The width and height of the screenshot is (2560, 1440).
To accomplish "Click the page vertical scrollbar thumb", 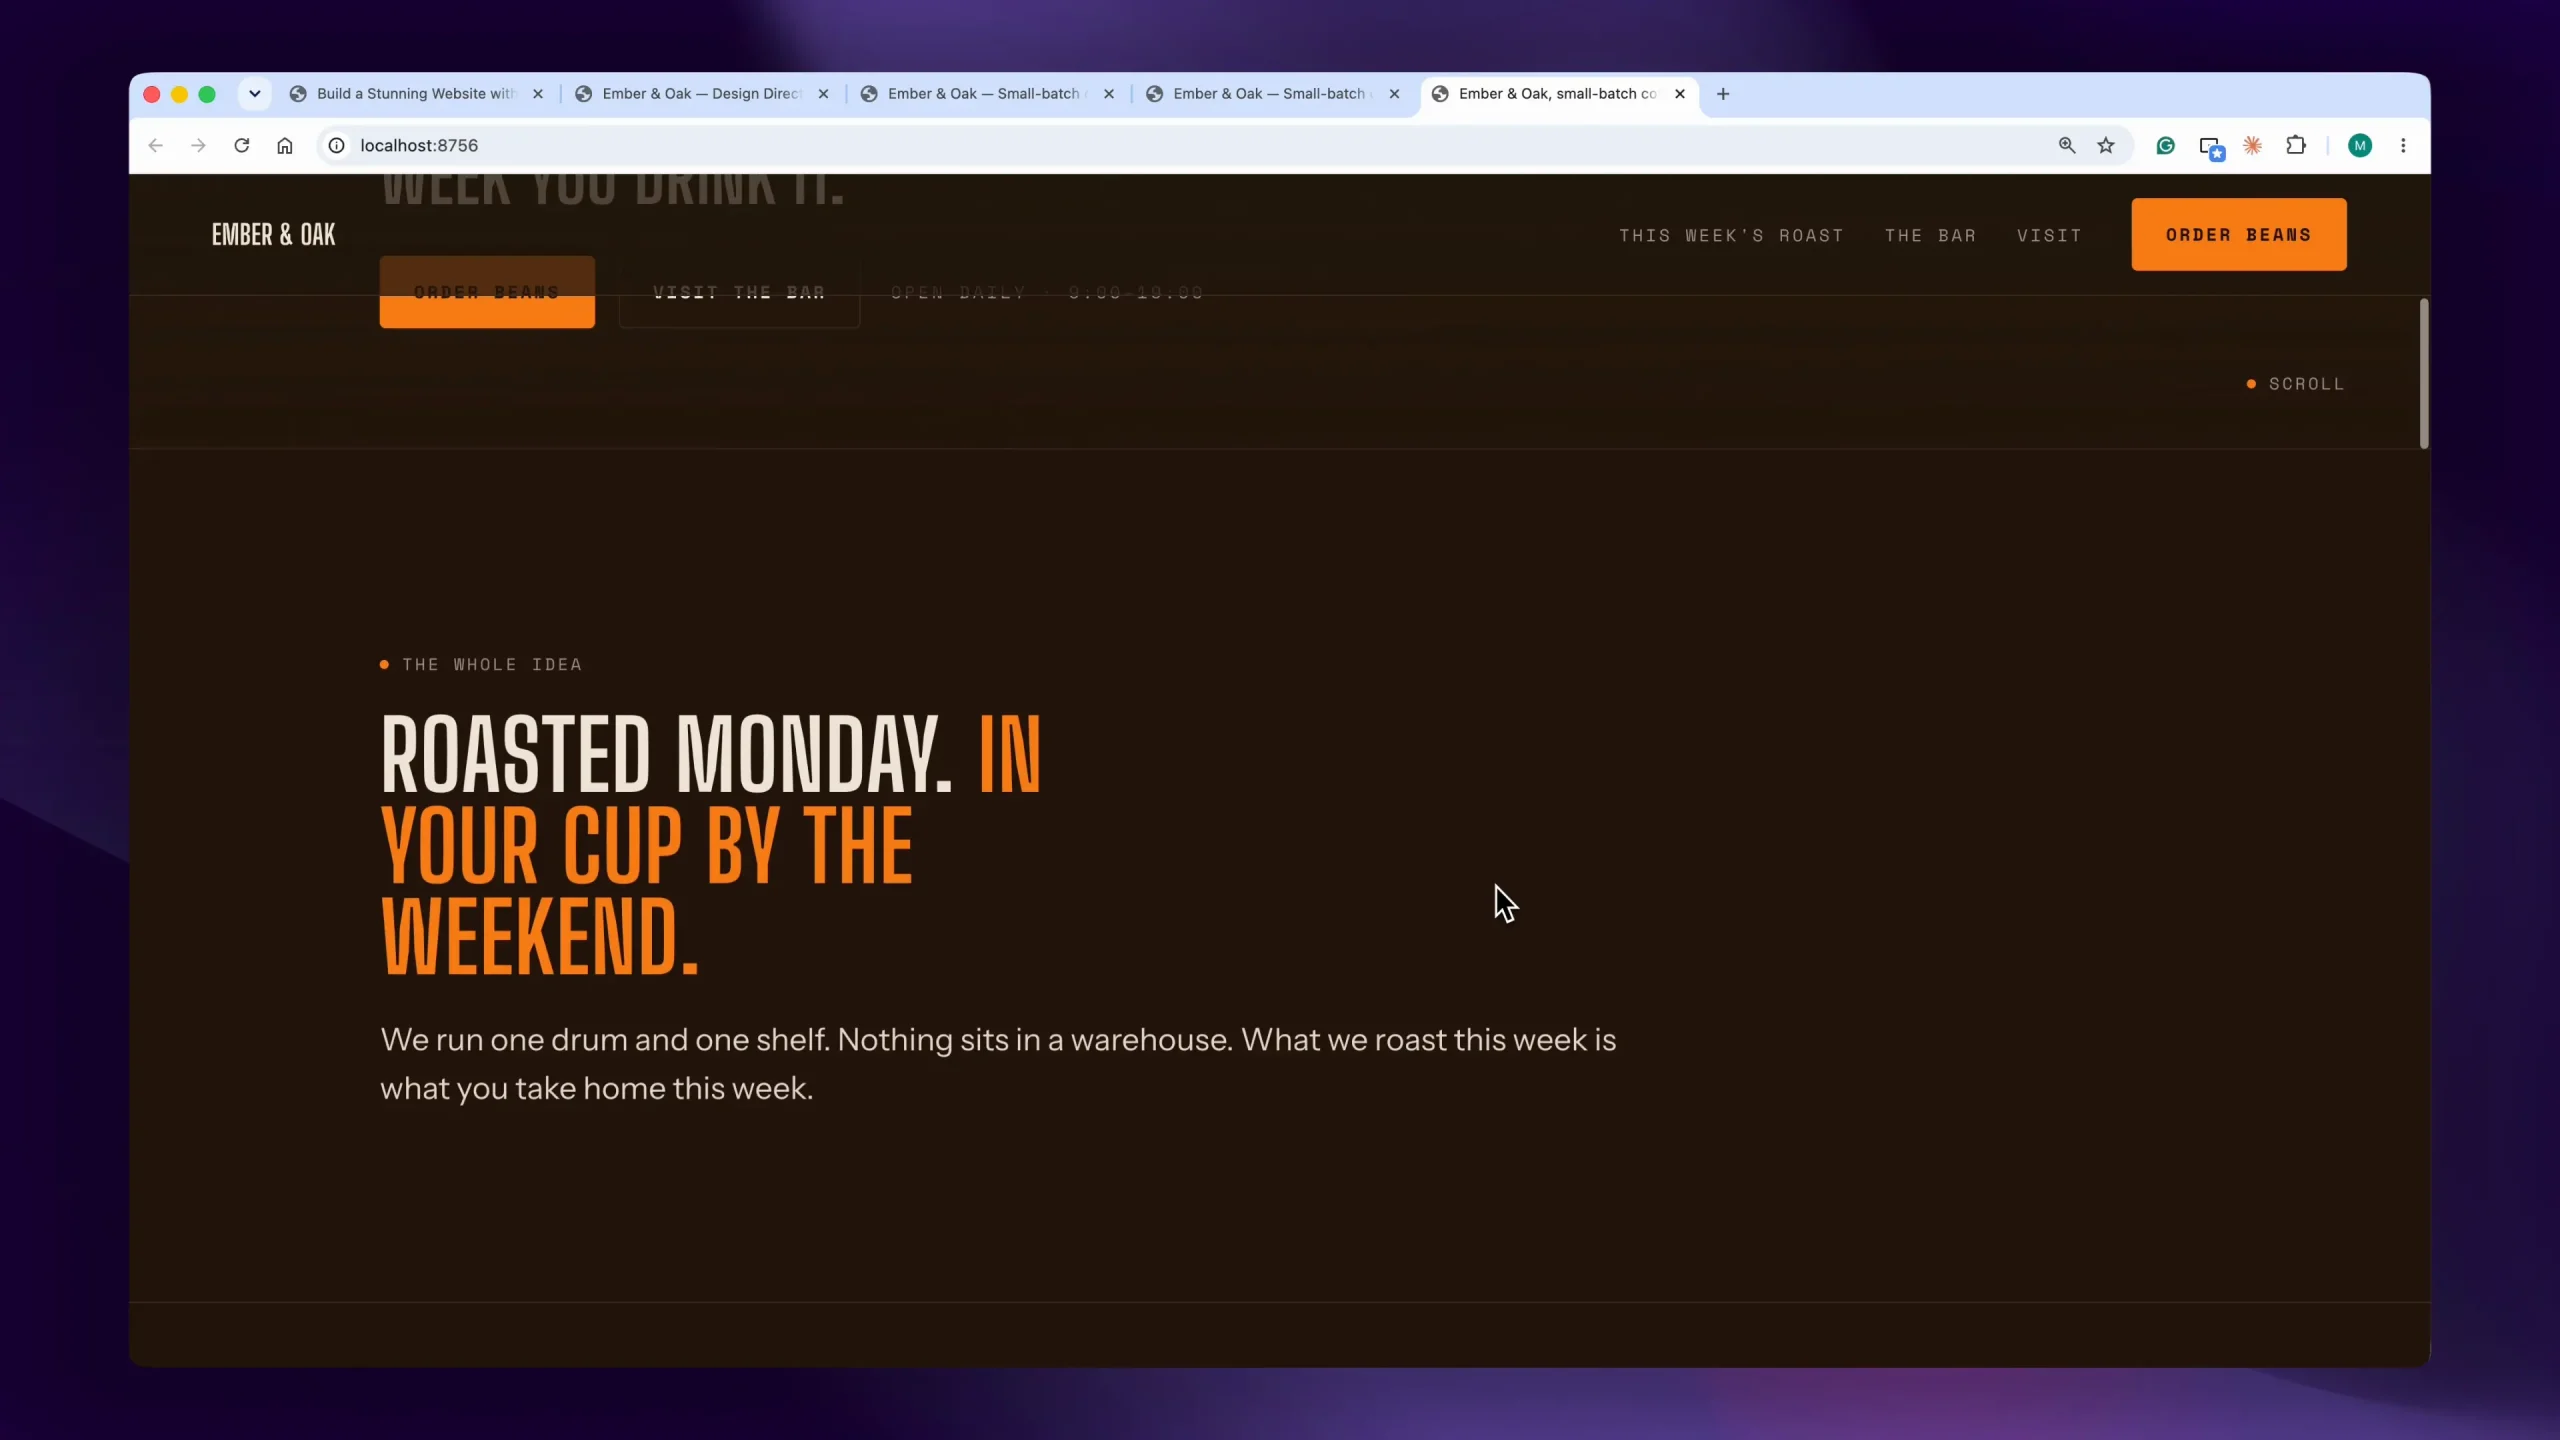I will click(2424, 373).
